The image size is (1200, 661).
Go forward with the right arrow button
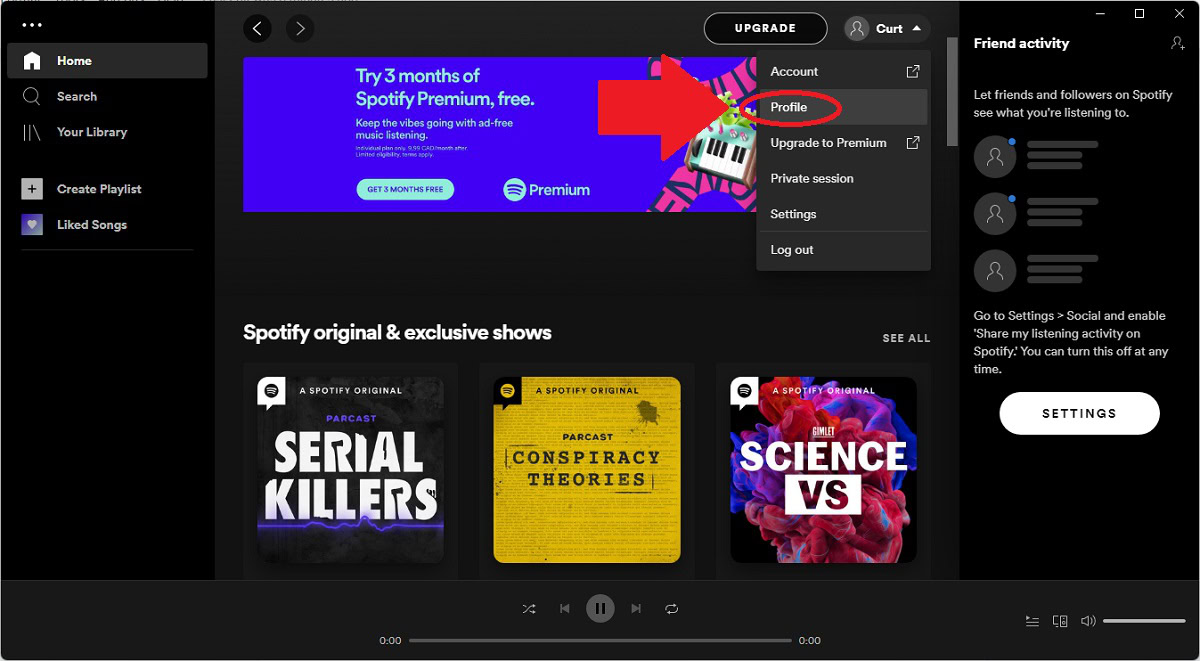(300, 29)
